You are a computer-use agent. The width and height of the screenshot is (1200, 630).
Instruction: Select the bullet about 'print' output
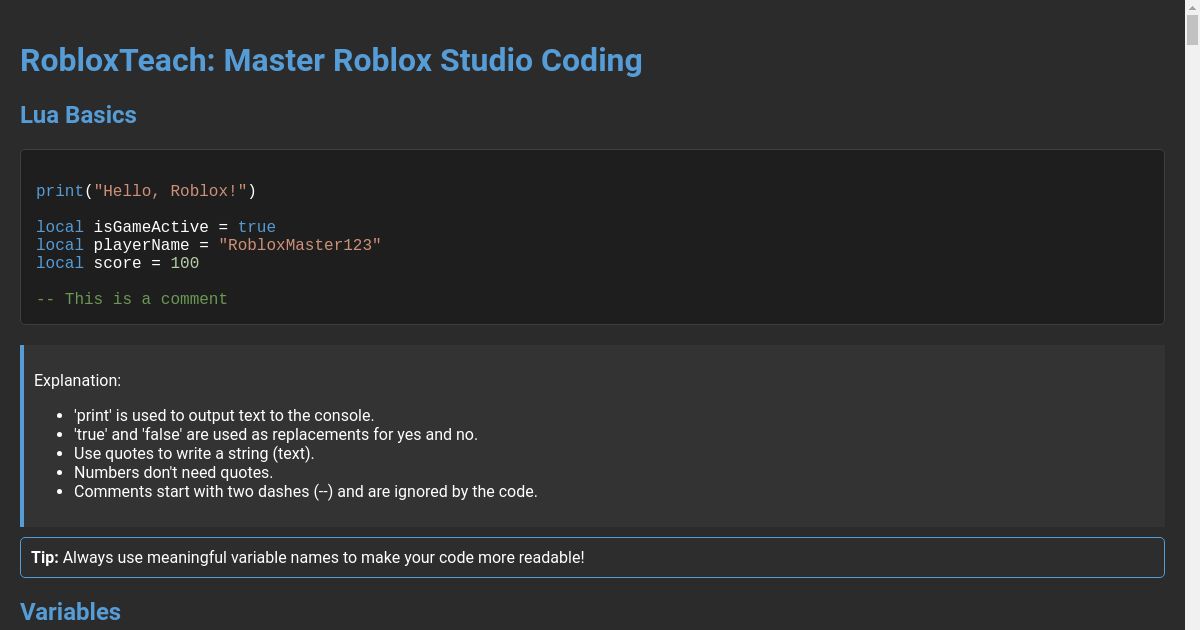pos(223,415)
